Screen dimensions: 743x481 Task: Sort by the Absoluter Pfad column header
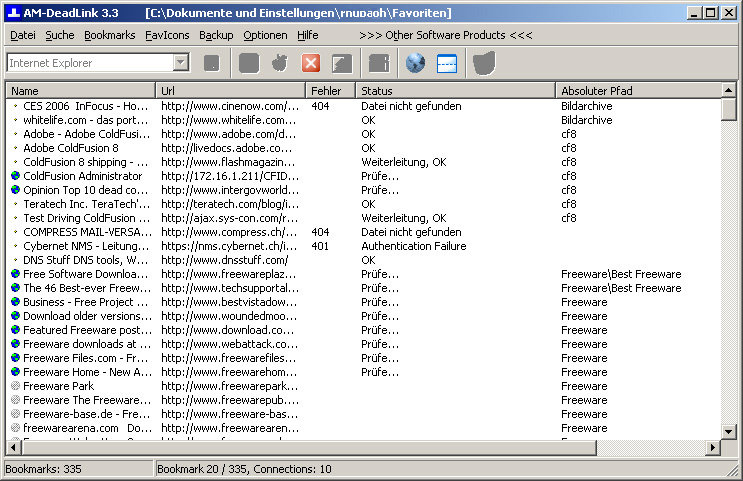pyautogui.click(x=638, y=91)
